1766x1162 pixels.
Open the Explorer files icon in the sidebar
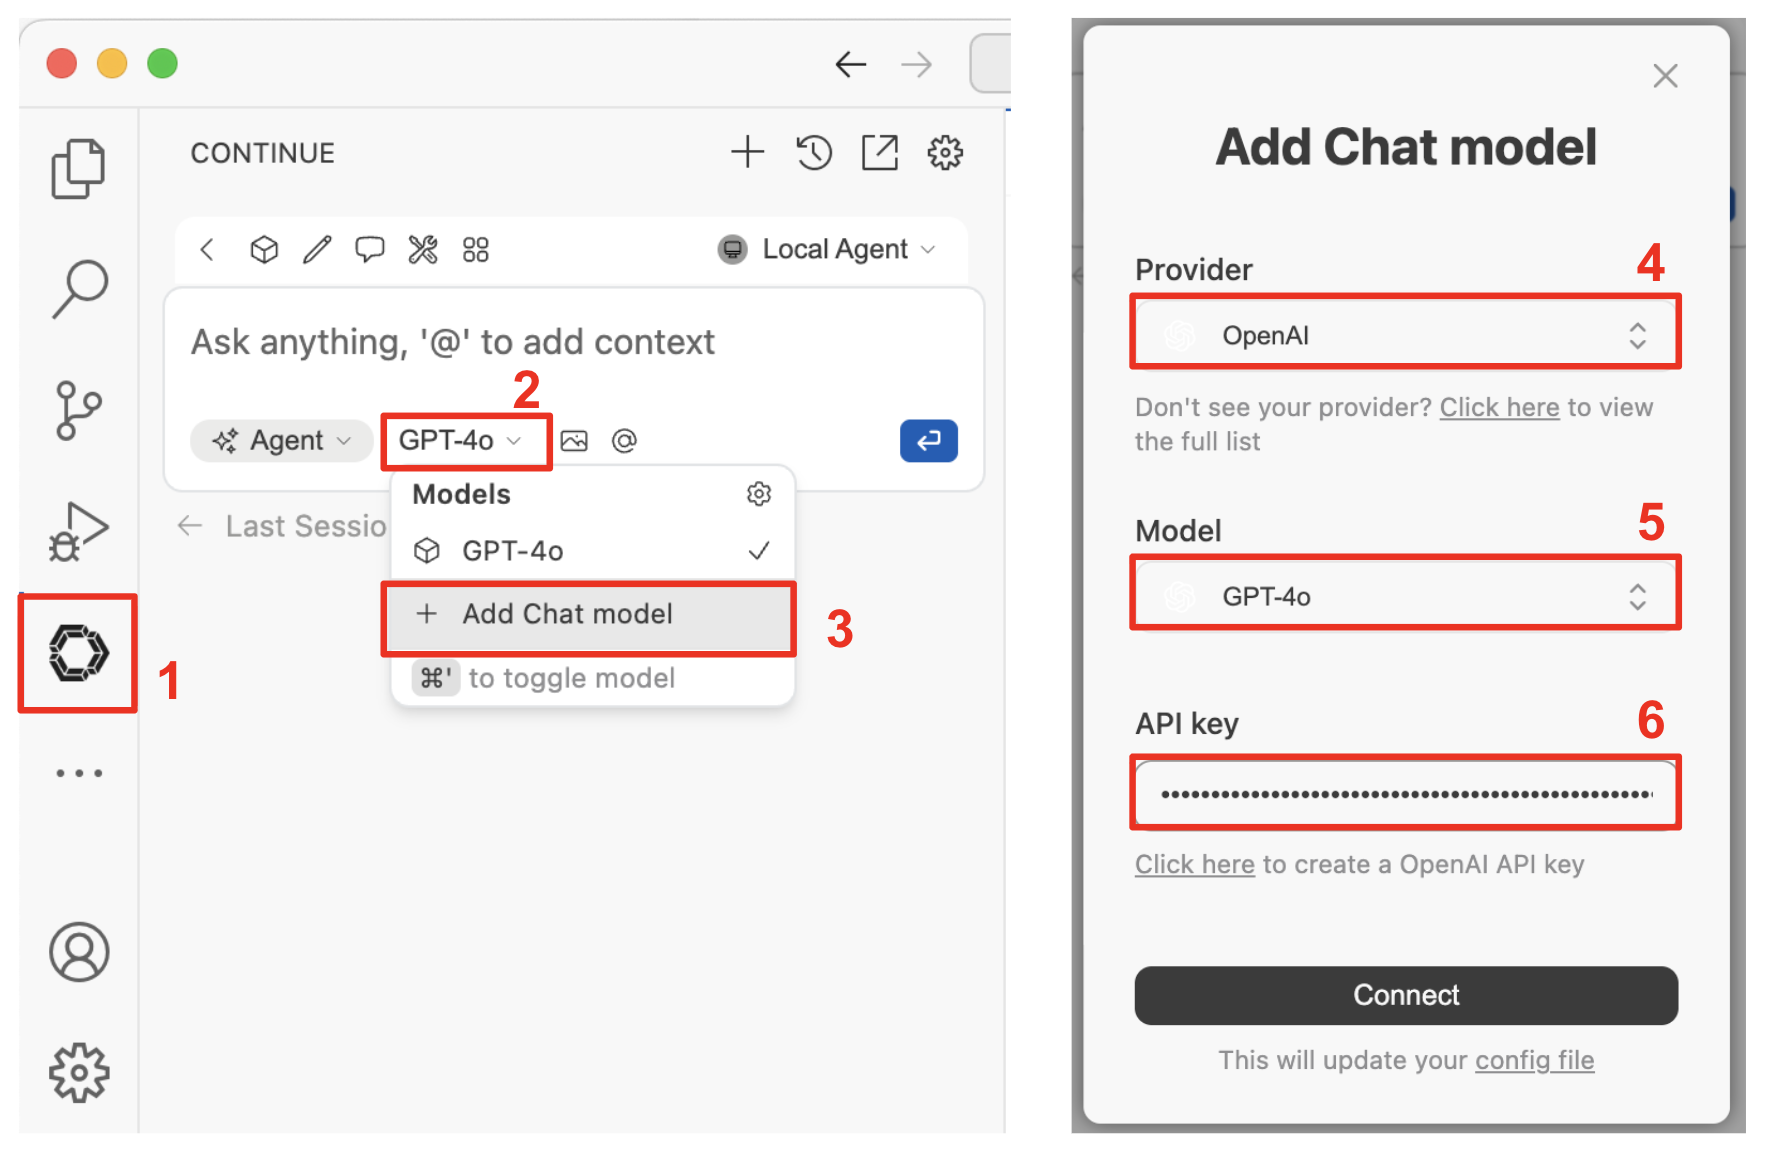click(78, 168)
